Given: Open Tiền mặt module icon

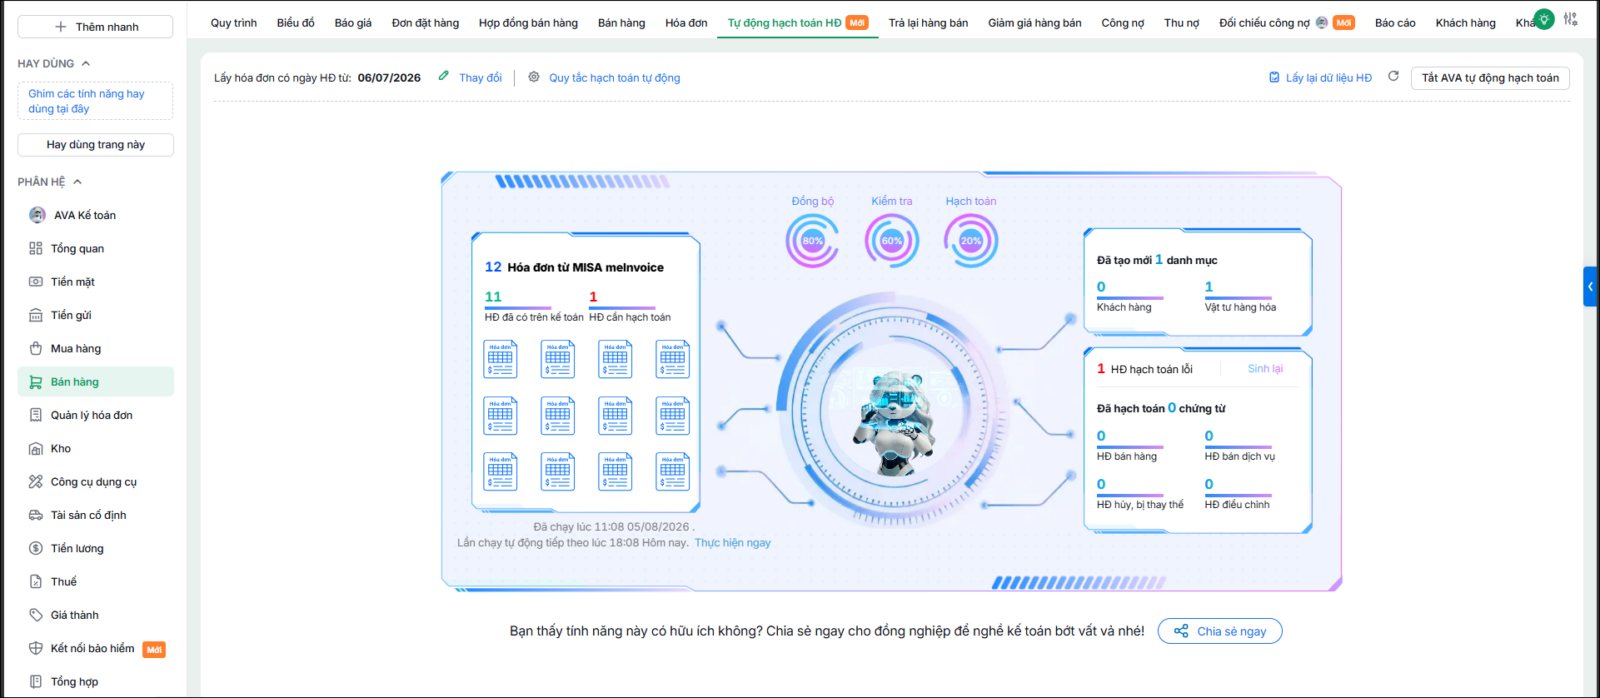Looking at the screenshot, I should [36, 282].
